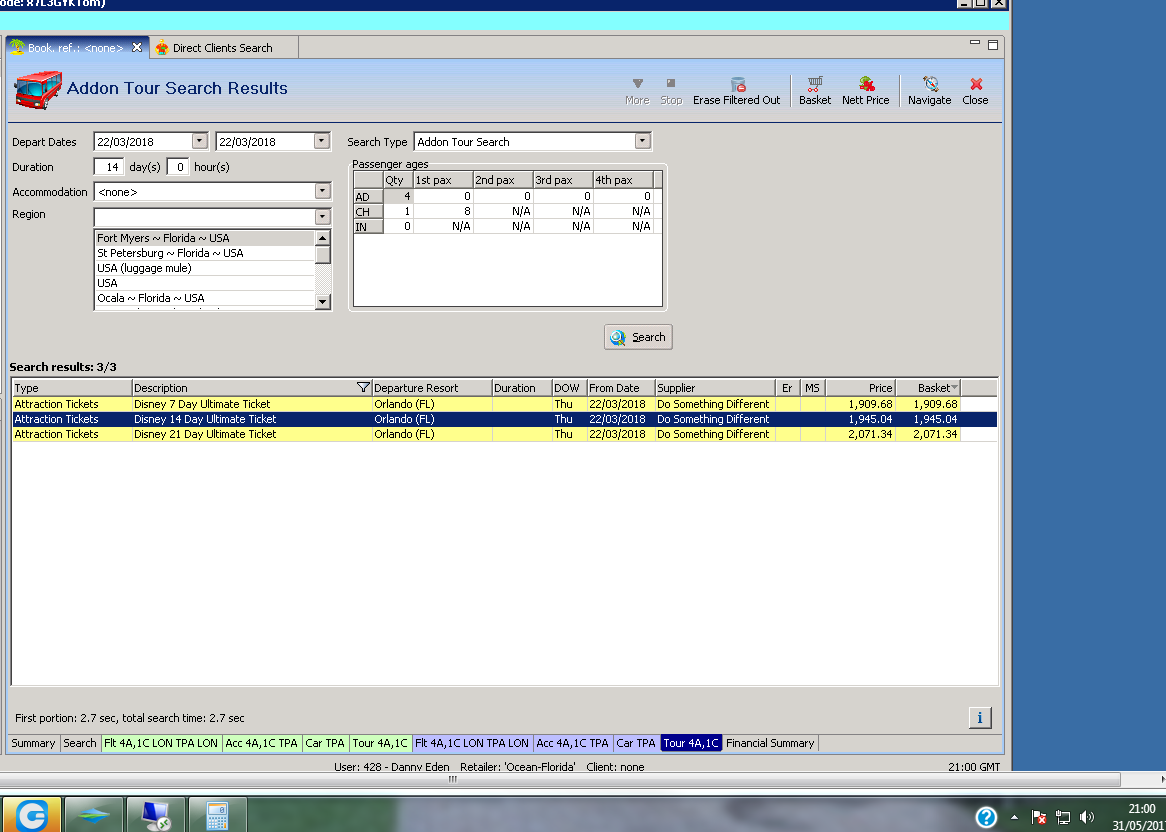
Task: Click the taskbar help question mark icon
Action: pyautogui.click(x=985, y=817)
